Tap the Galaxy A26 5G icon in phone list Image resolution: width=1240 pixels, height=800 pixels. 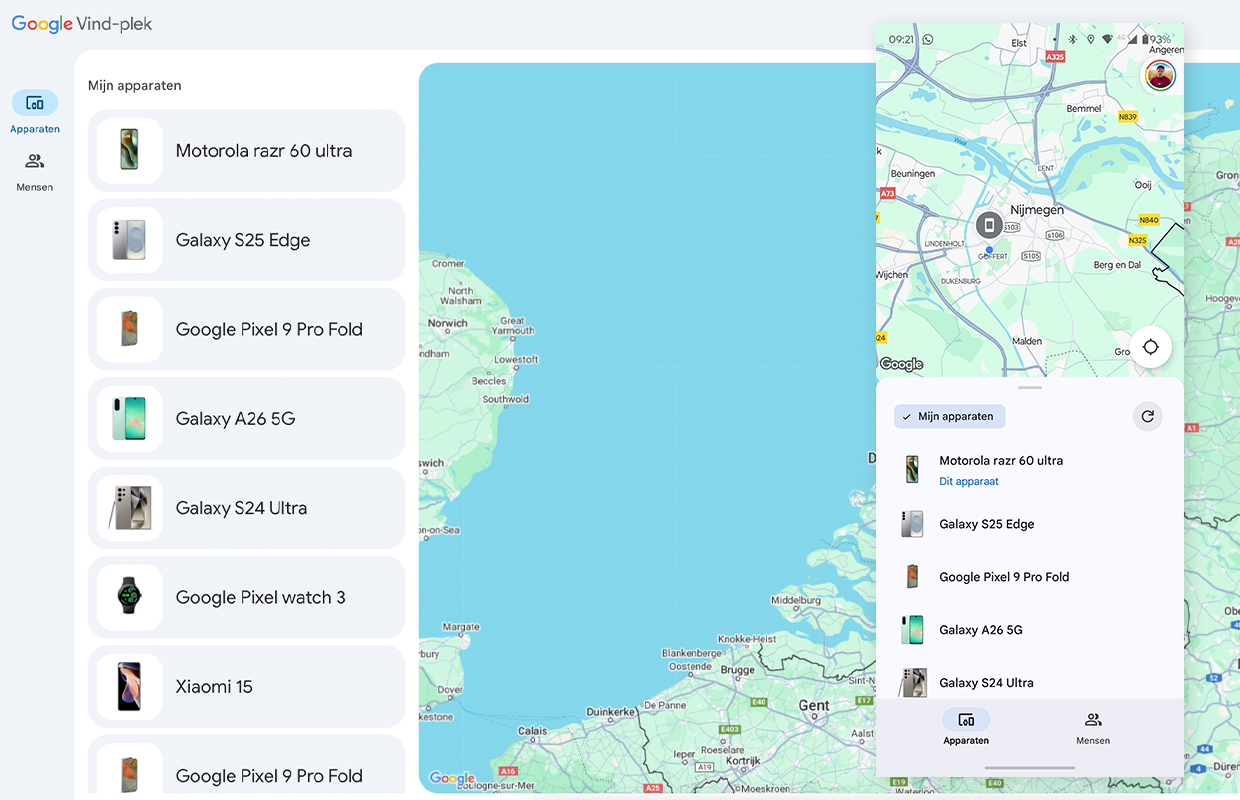912,630
